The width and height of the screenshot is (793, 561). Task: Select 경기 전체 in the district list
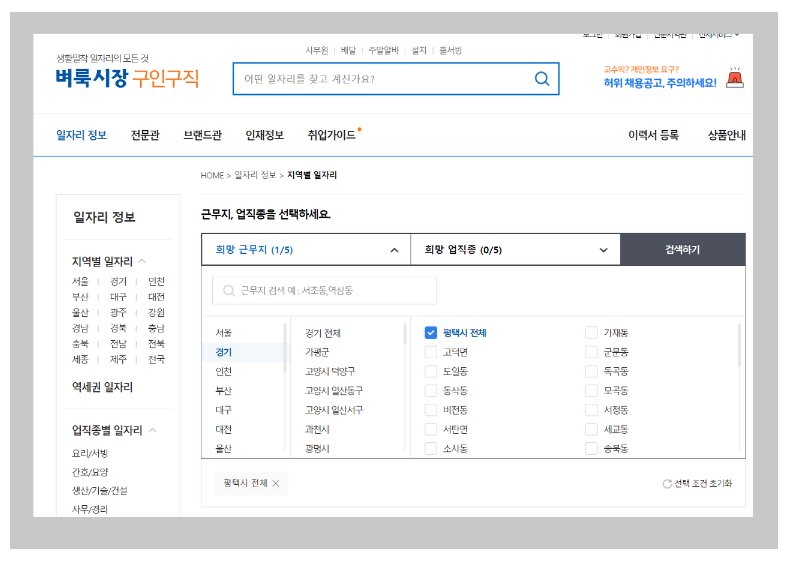coord(323,333)
